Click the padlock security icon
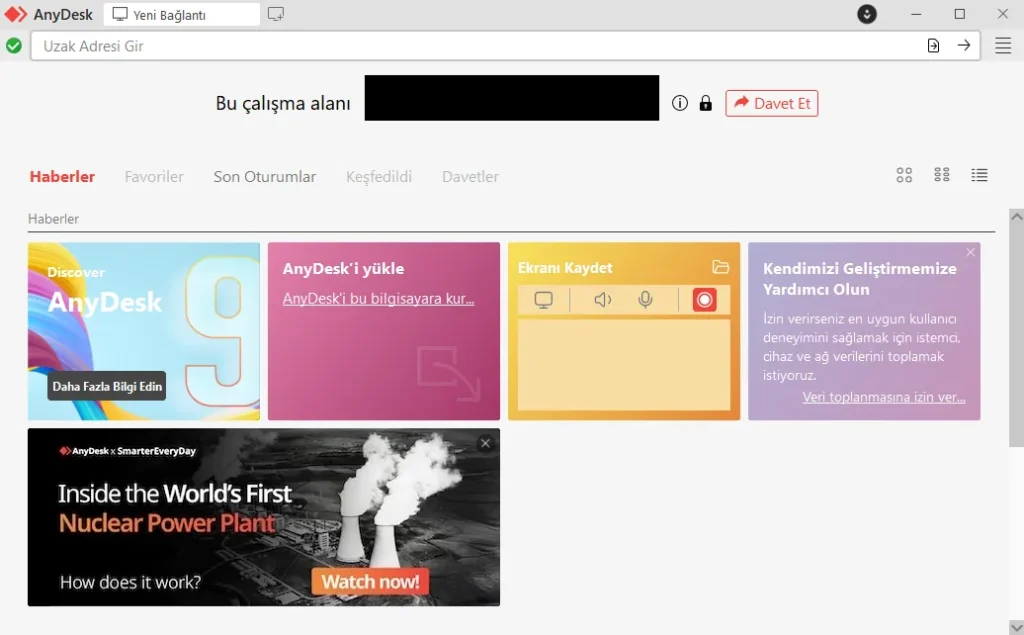The height and width of the screenshot is (635, 1024). pos(706,103)
